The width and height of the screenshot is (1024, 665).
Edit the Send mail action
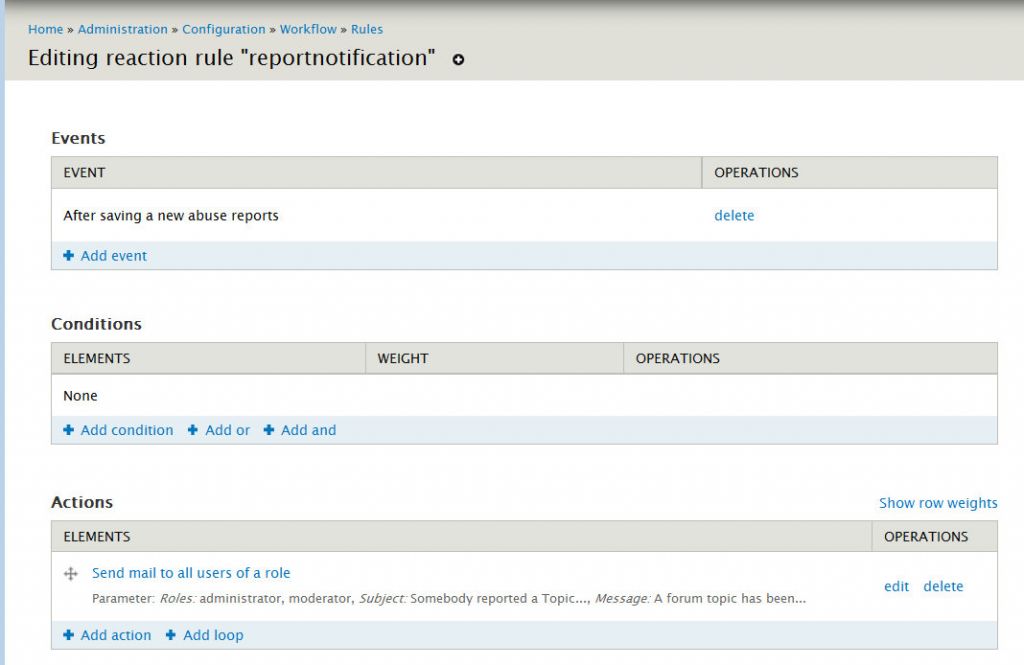[x=896, y=586]
